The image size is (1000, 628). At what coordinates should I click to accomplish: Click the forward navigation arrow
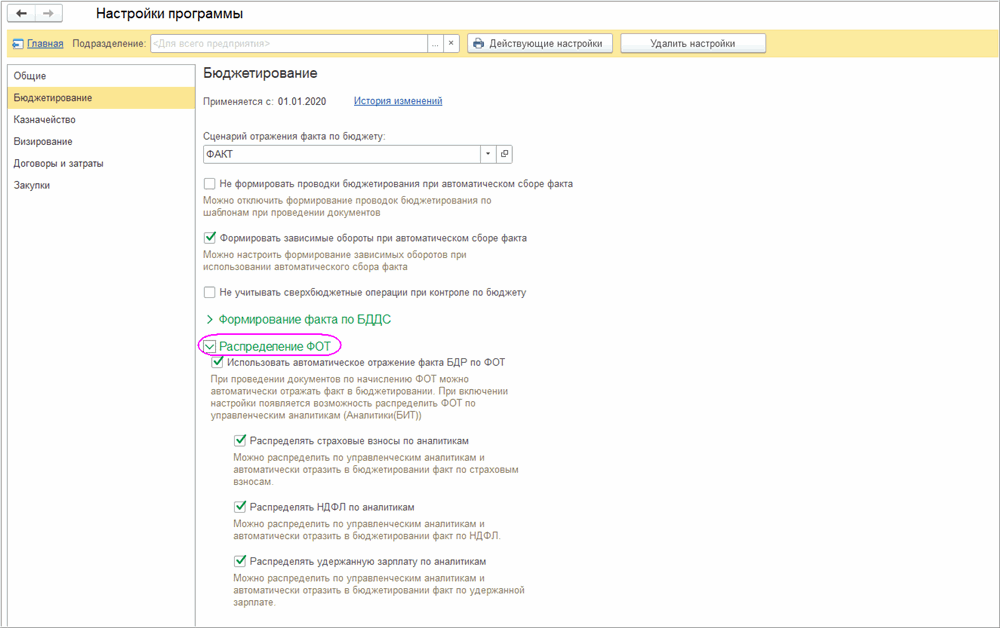click(47, 14)
